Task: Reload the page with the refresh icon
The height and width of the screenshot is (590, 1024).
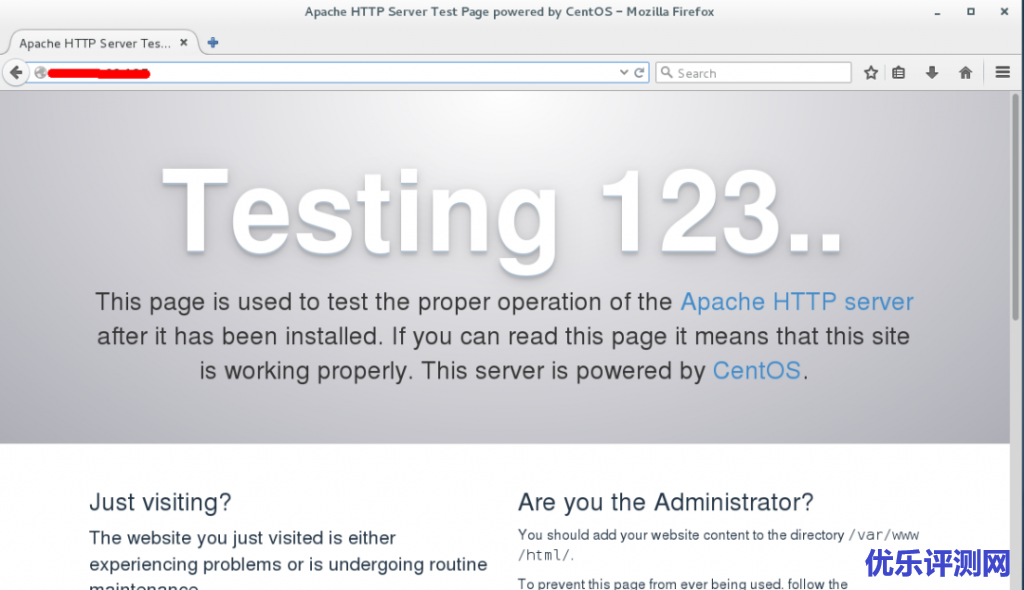Action: click(640, 73)
